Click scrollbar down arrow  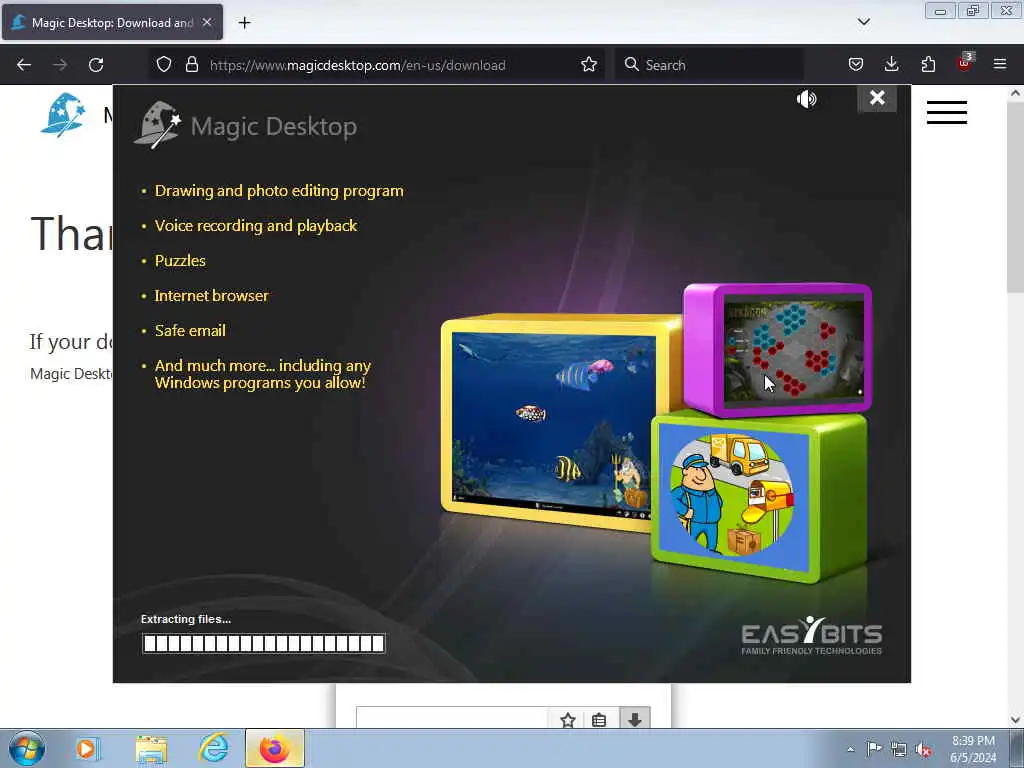(1015, 720)
